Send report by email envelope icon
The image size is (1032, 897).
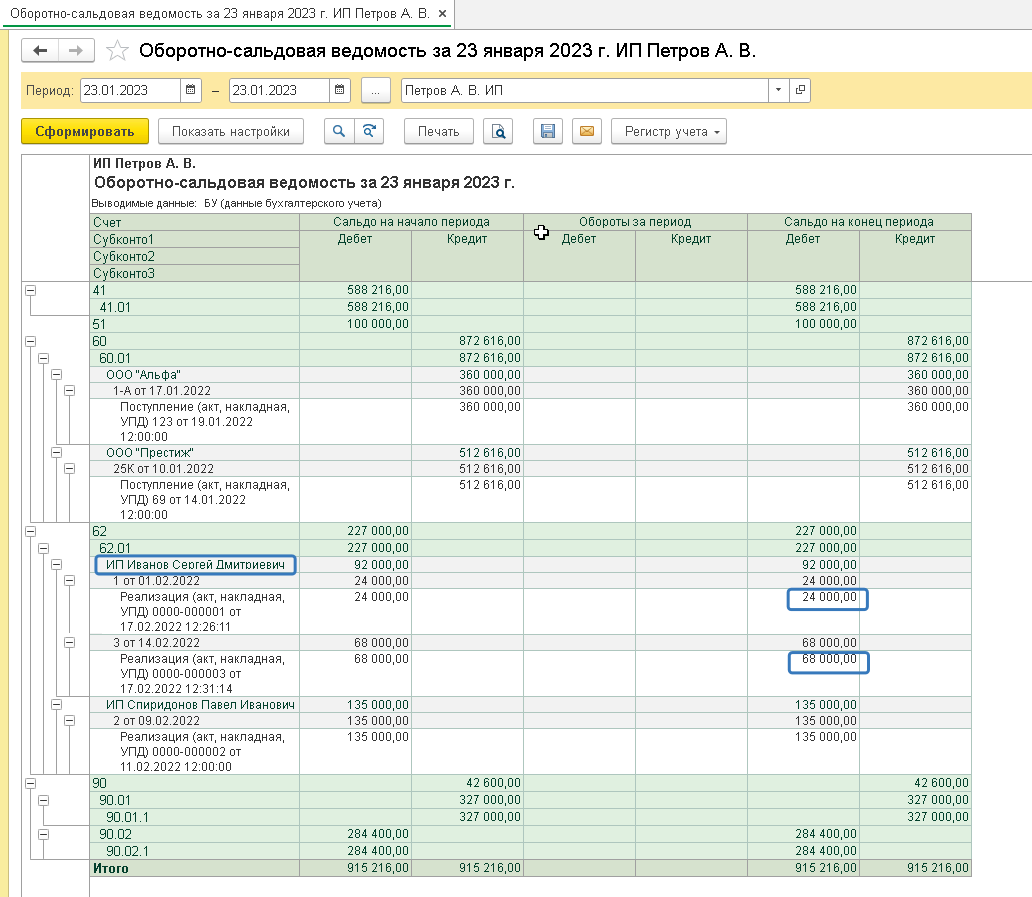click(x=587, y=131)
